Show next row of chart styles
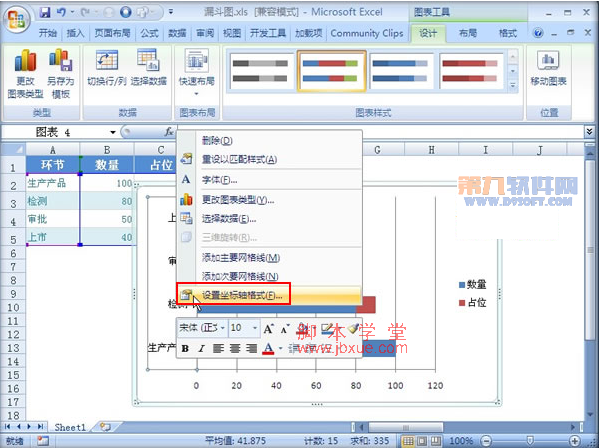 point(513,71)
